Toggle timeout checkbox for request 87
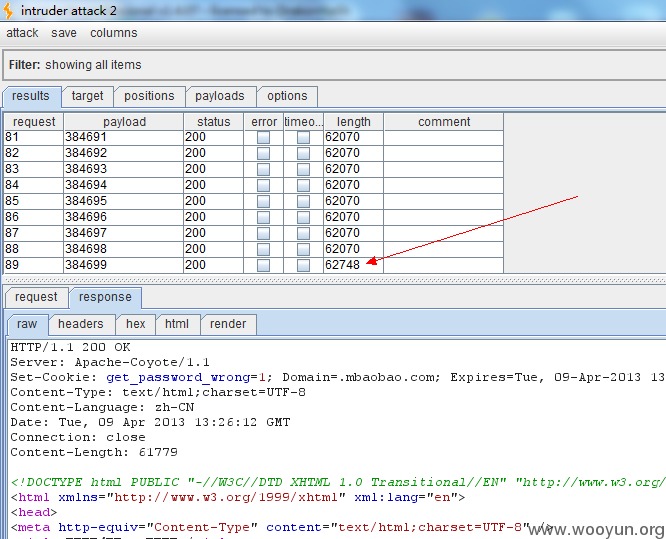 (303, 233)
